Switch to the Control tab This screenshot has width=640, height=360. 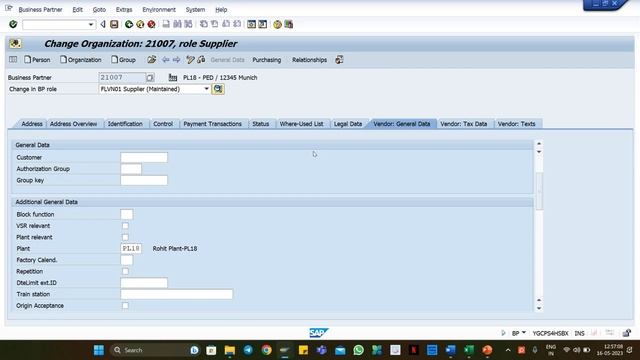tap(163, 124)
